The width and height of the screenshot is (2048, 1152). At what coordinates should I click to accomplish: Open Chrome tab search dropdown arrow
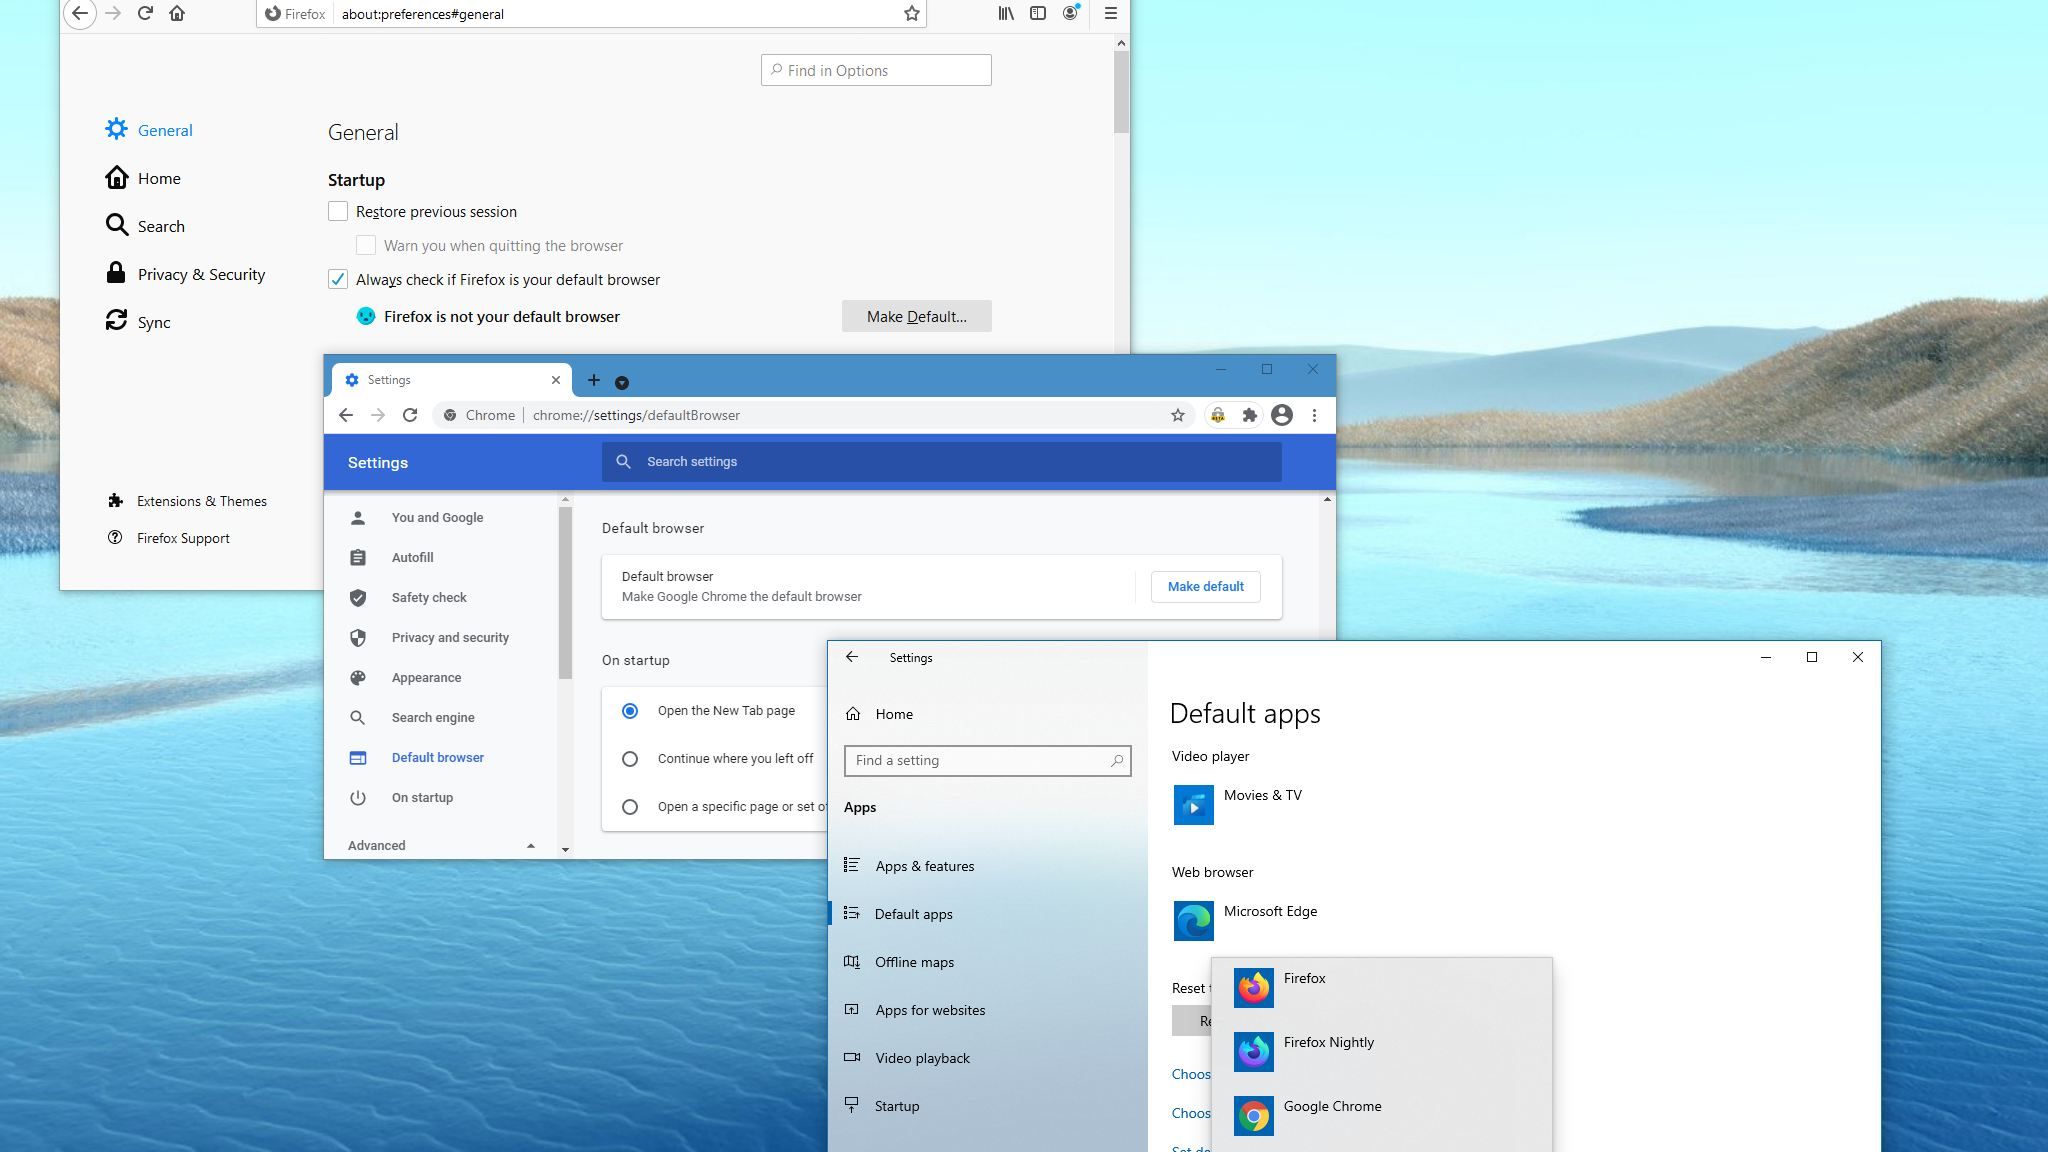(x=621, y=382)
